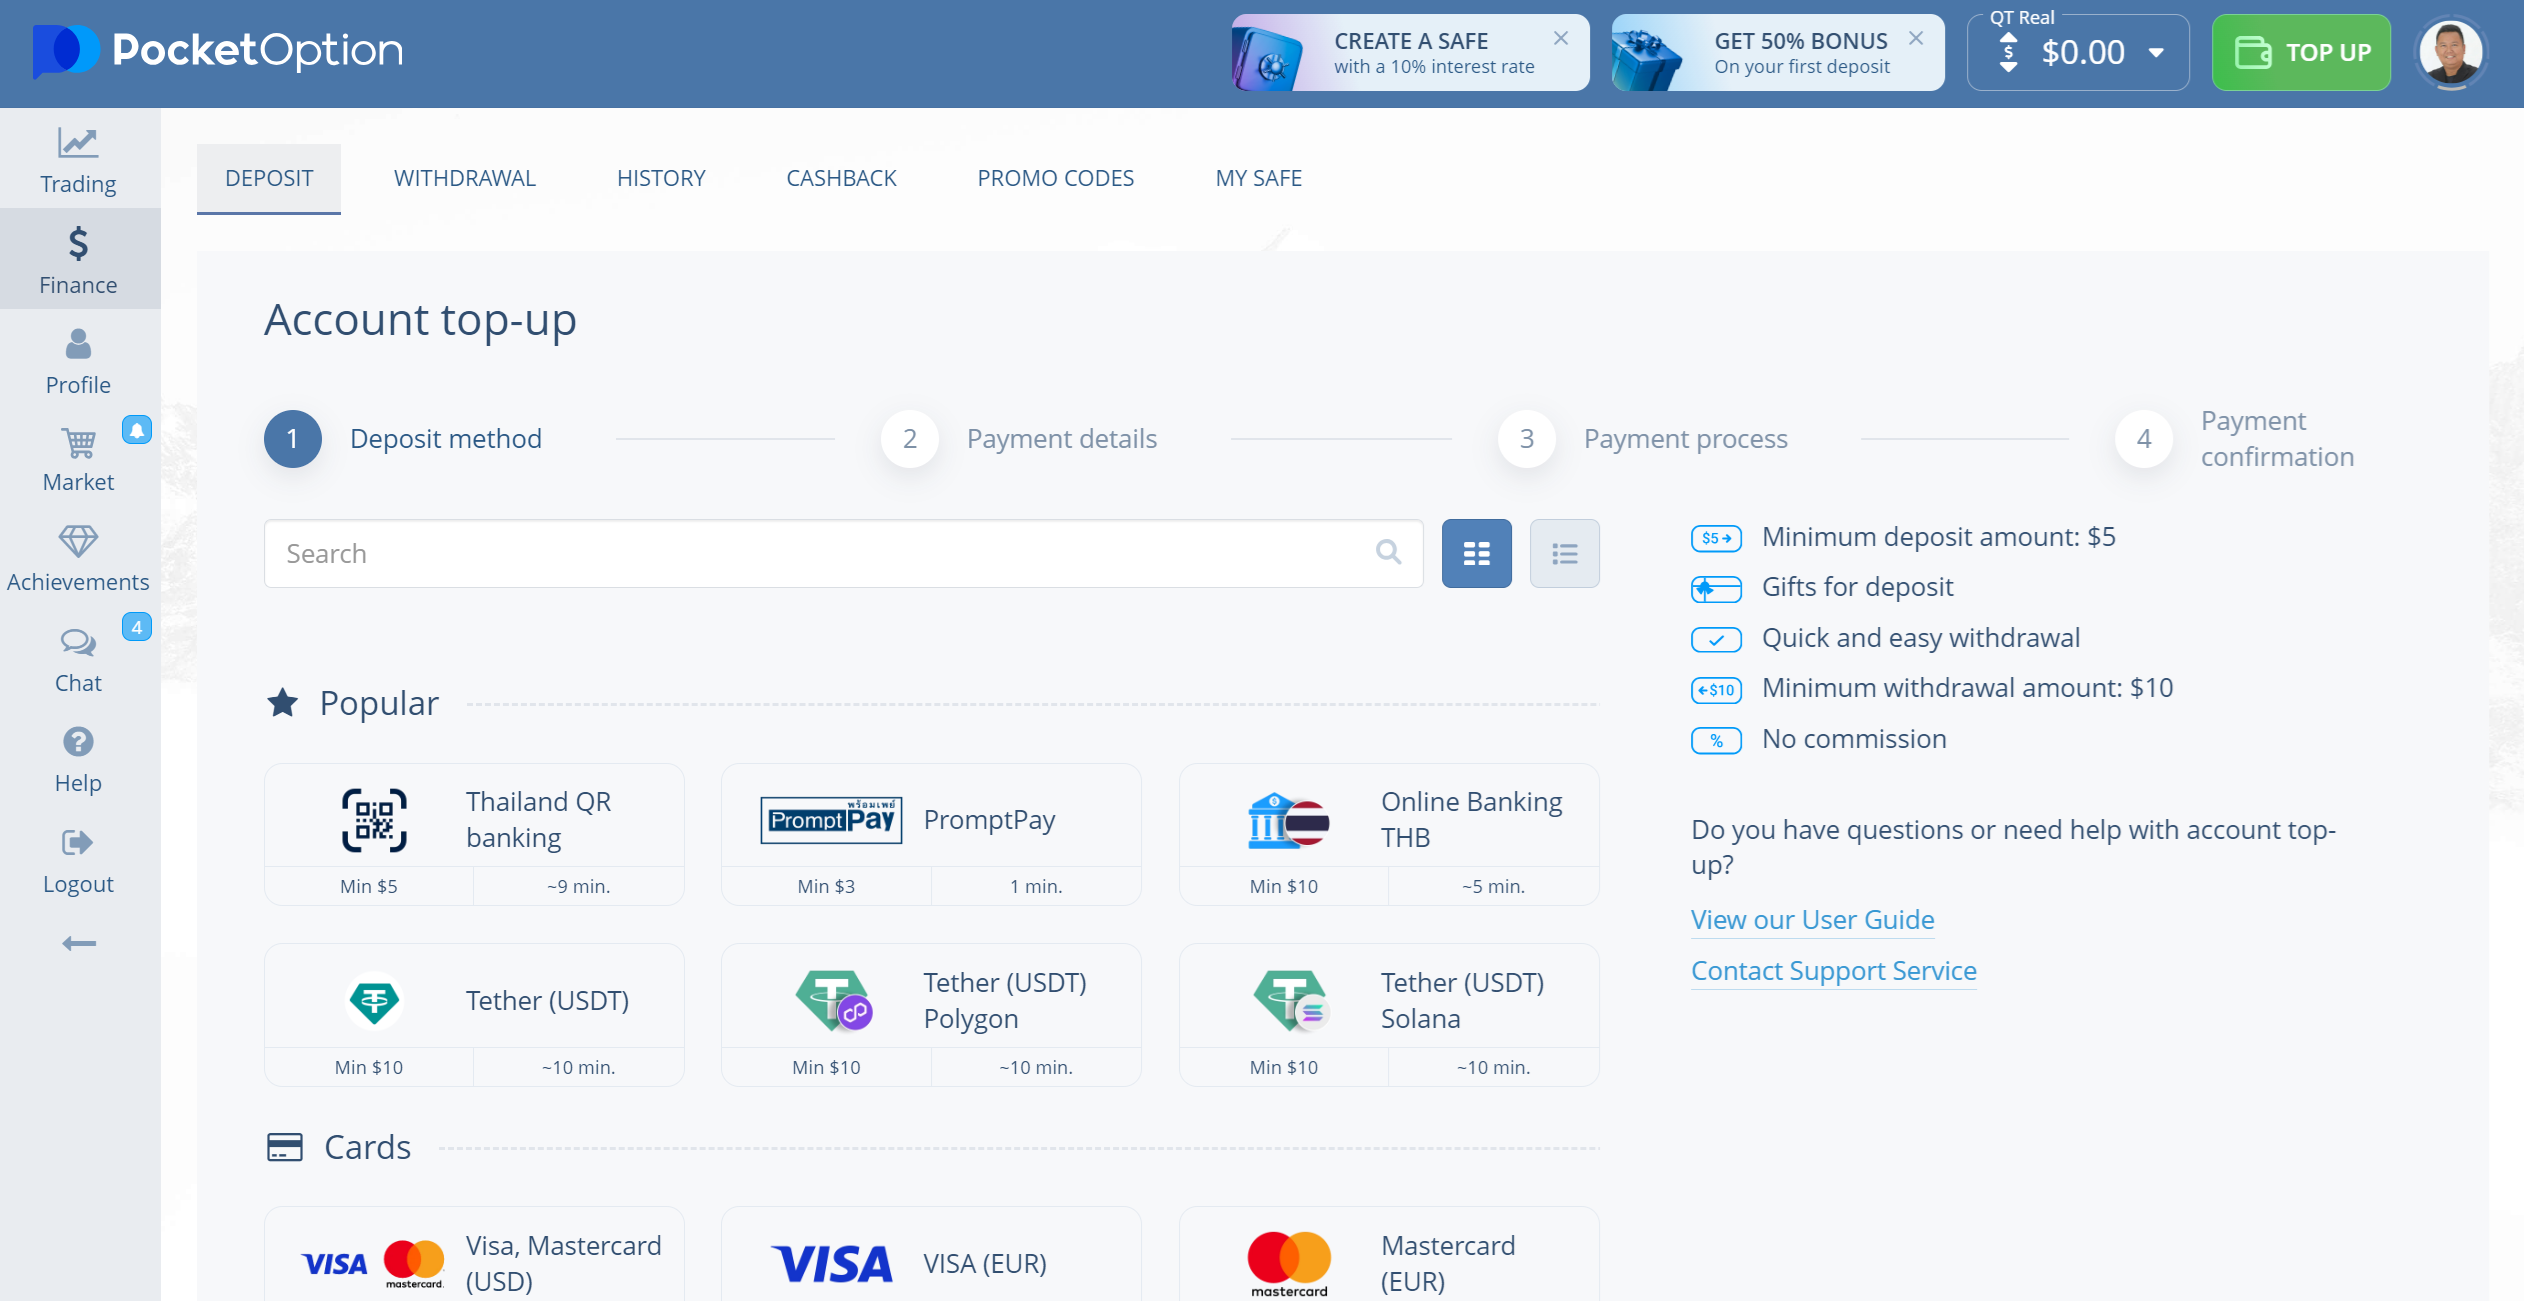Click the Popular star icon
This screenshot has width=2524, height=1301.
pyautogui.click(x=283, y=703)
